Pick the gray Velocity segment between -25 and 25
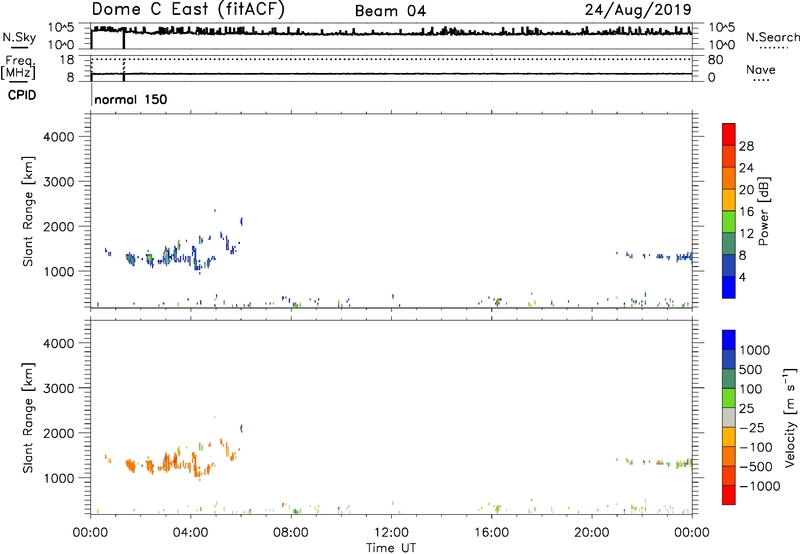The height and width of the screenshot is (554, 800). pyautogui.click(x=729, y=417)
